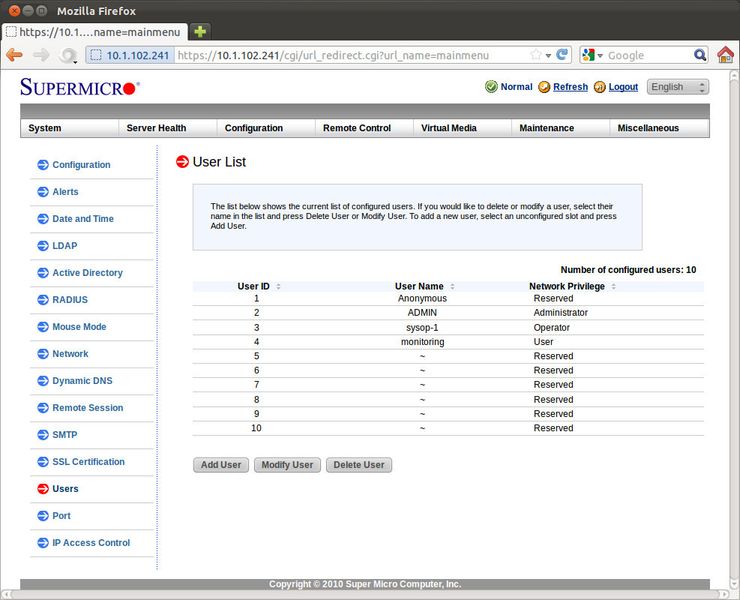Open the Remote Session sidebar link
Image resolution: width=740 pixels, height=600 pixels.
[x=88, y=407]
